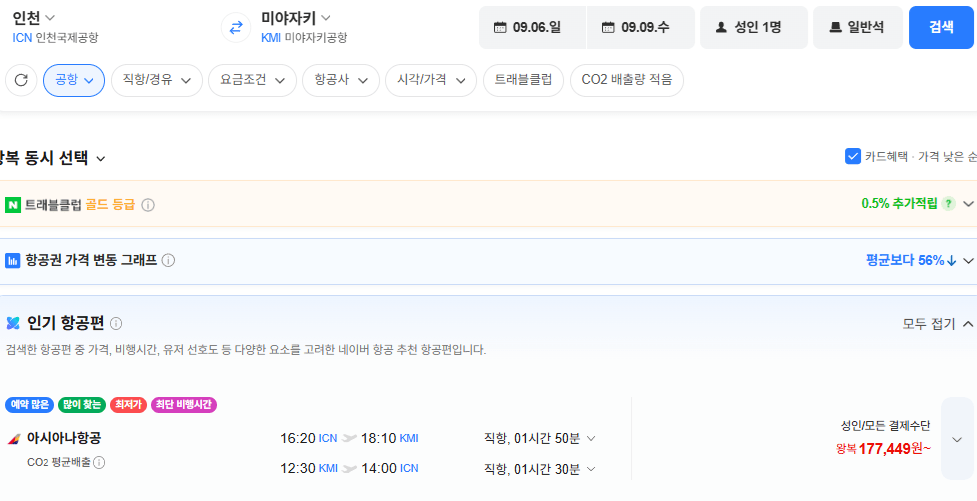Toggle 카드혜택 가격 낮은 순 checkbox

point(853,156)
